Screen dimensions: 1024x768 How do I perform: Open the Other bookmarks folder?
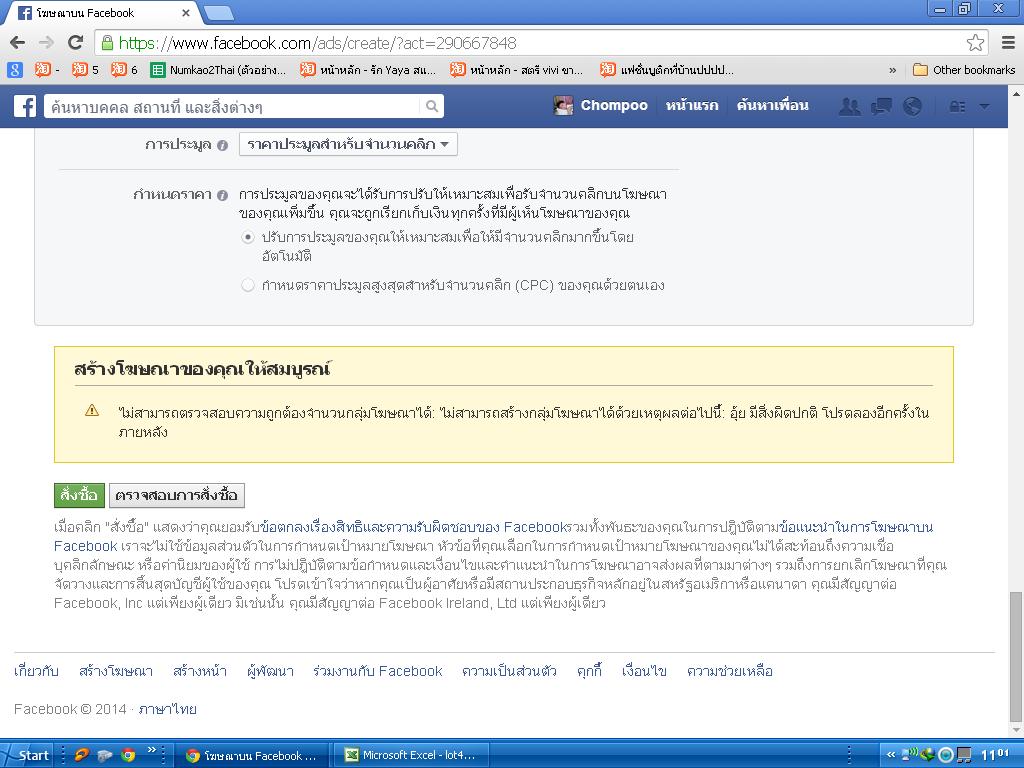point(964,69)
